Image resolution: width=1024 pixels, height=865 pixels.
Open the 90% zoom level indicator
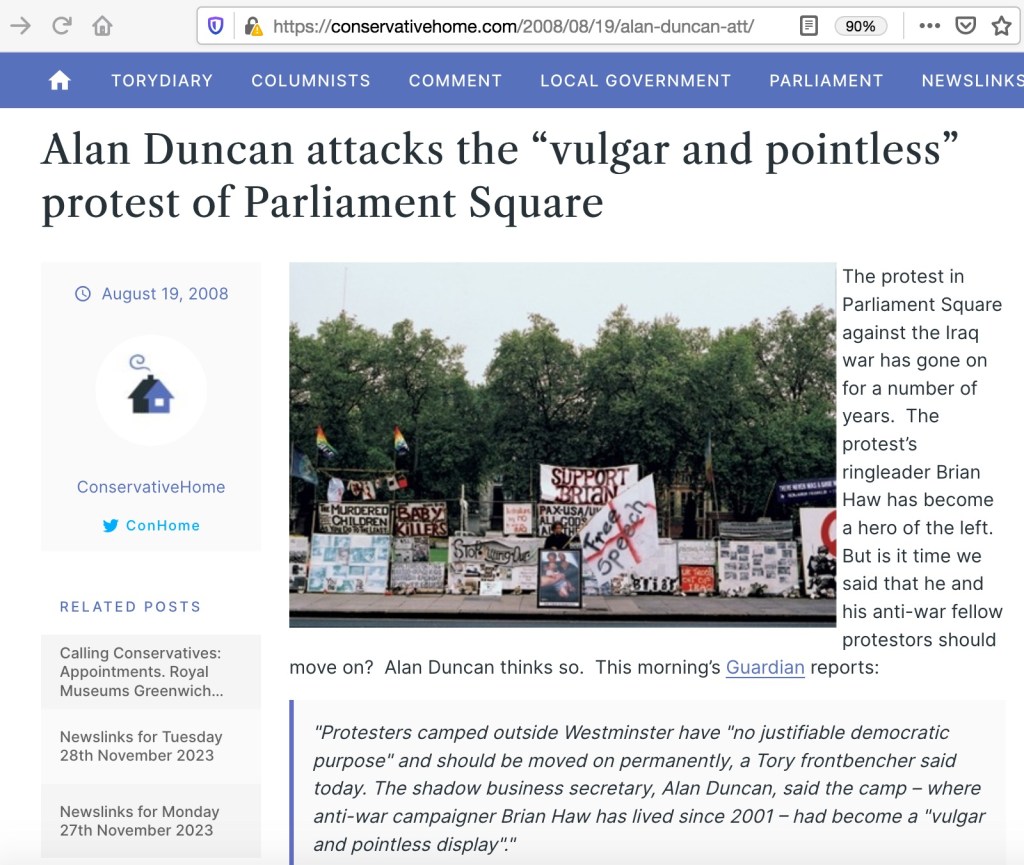tap(860, 26)
